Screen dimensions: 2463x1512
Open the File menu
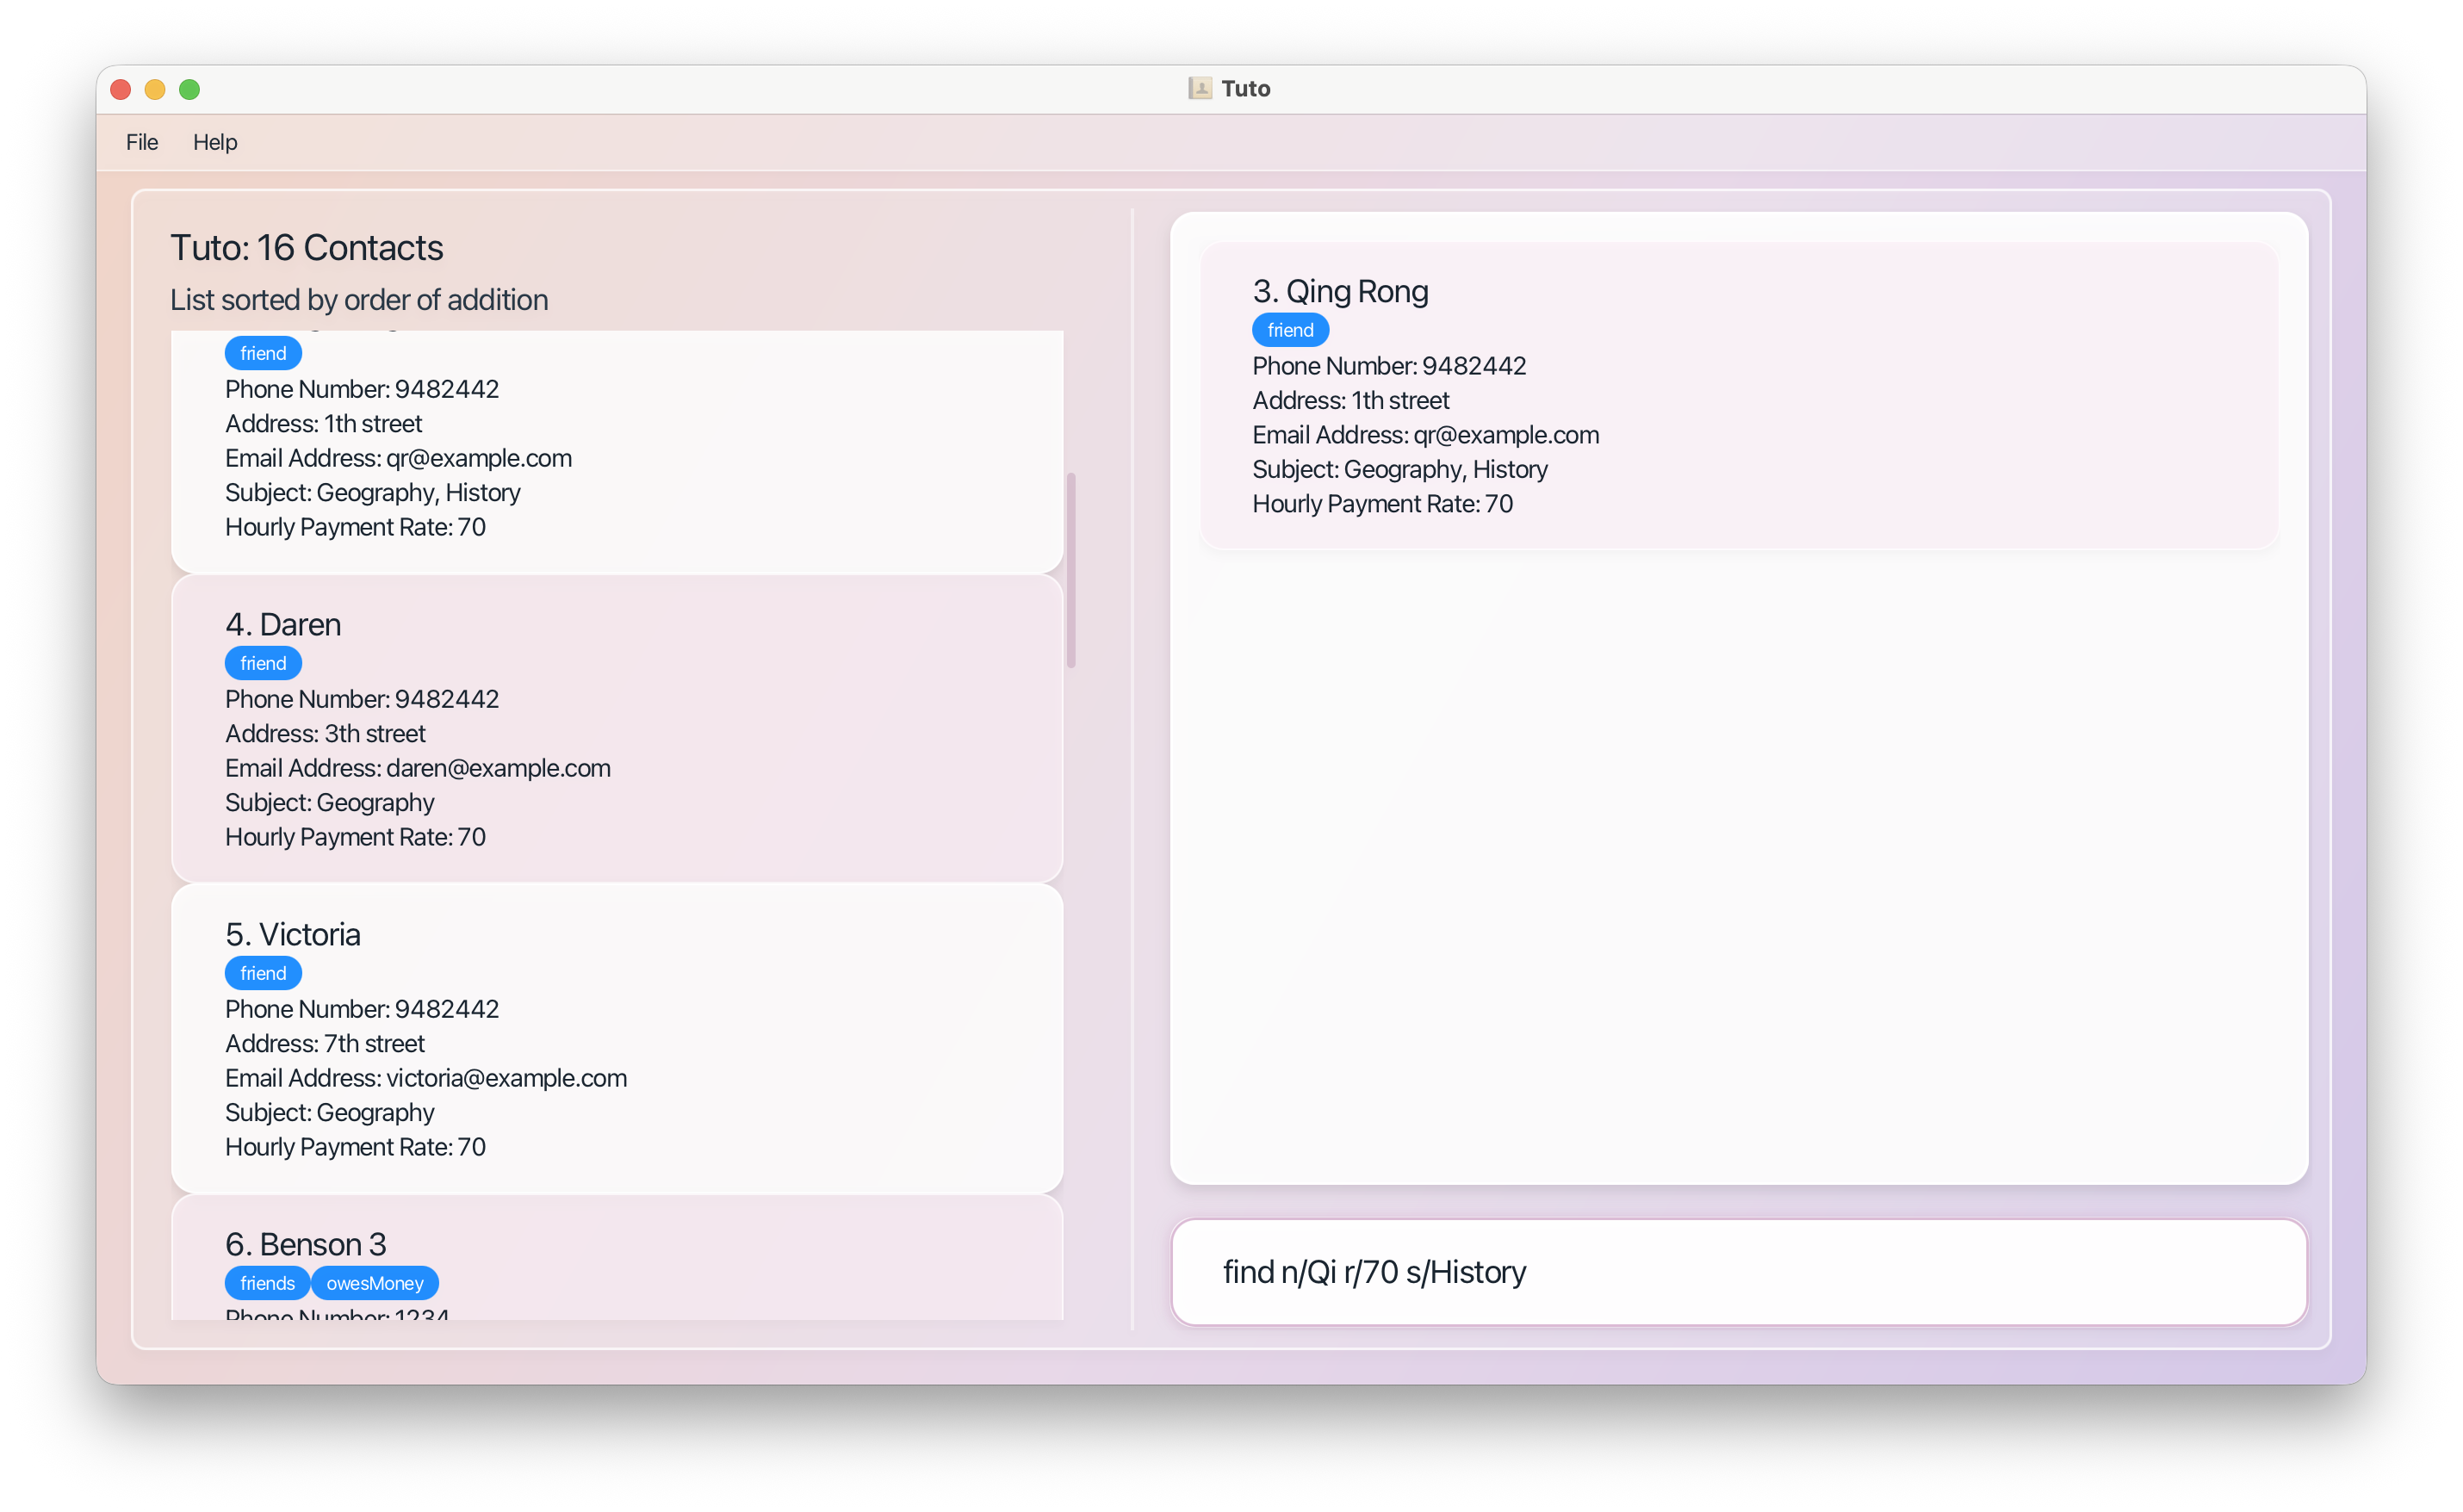142,142
